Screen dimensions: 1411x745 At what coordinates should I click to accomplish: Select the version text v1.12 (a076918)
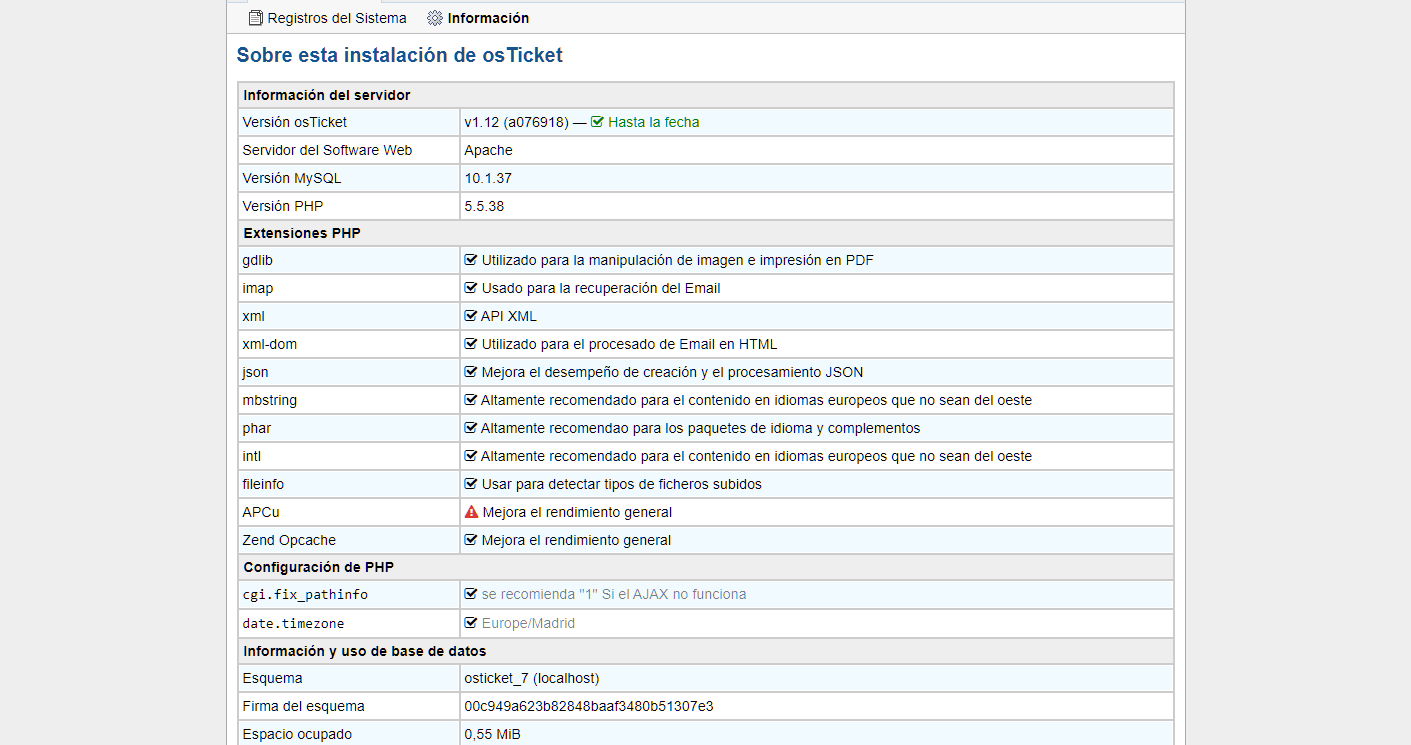pos(516,122)
